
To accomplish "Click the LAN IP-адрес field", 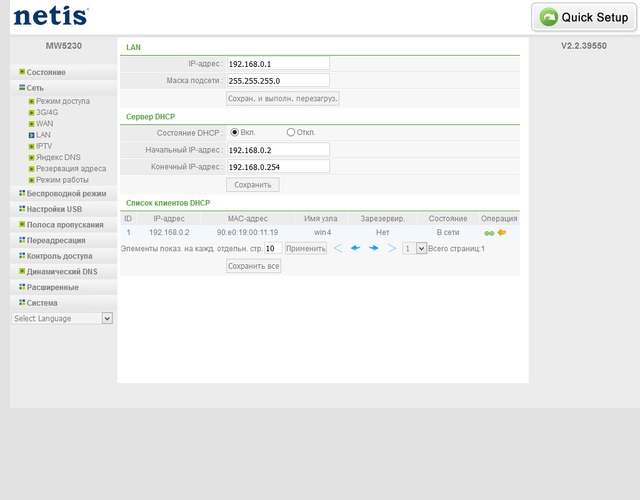I will [278, 63].
